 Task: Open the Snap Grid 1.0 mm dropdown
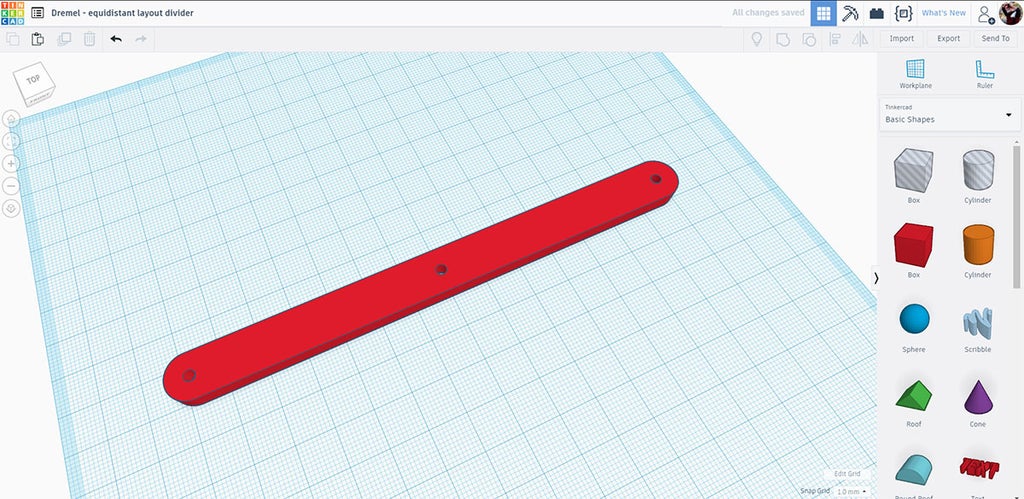tap(852, 491)
